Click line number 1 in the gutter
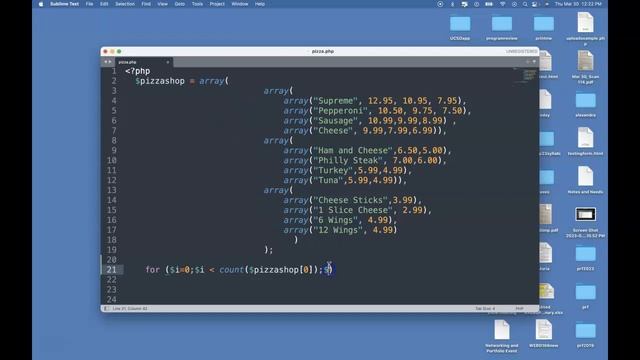 coord(114,71)
